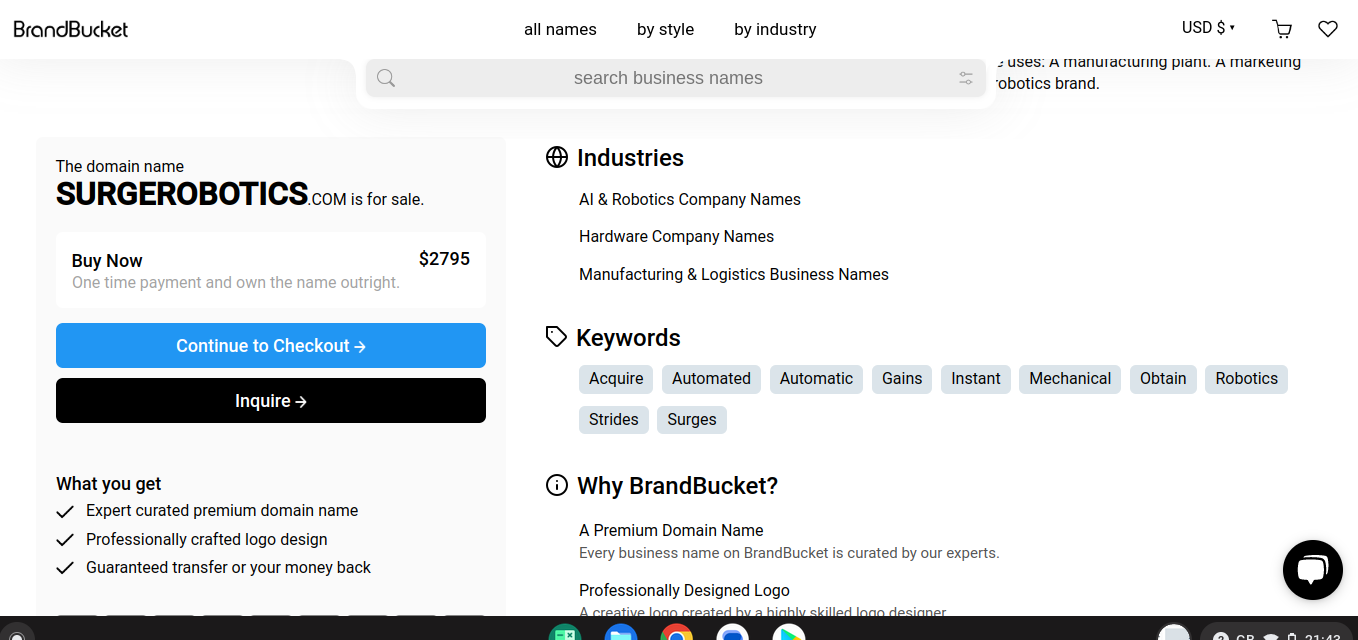Image resolution: width=1358 pixels, height=640 pixels.
Task: Click Continue to Checkout button
Action: 271,346
